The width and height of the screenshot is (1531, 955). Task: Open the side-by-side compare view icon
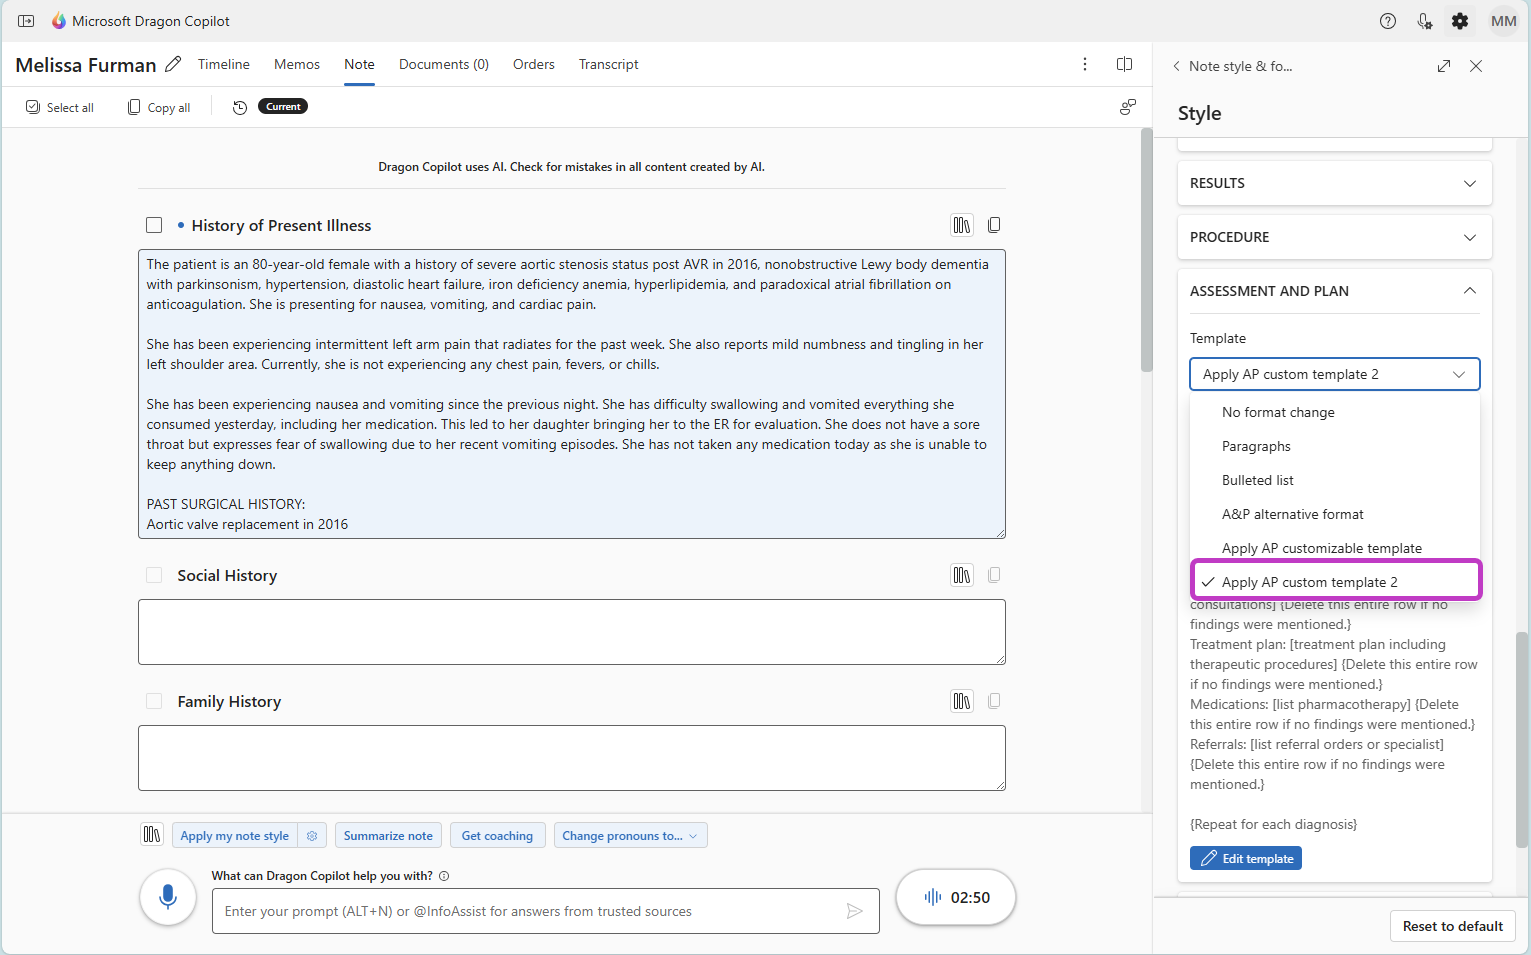(x=1124, y=63)
